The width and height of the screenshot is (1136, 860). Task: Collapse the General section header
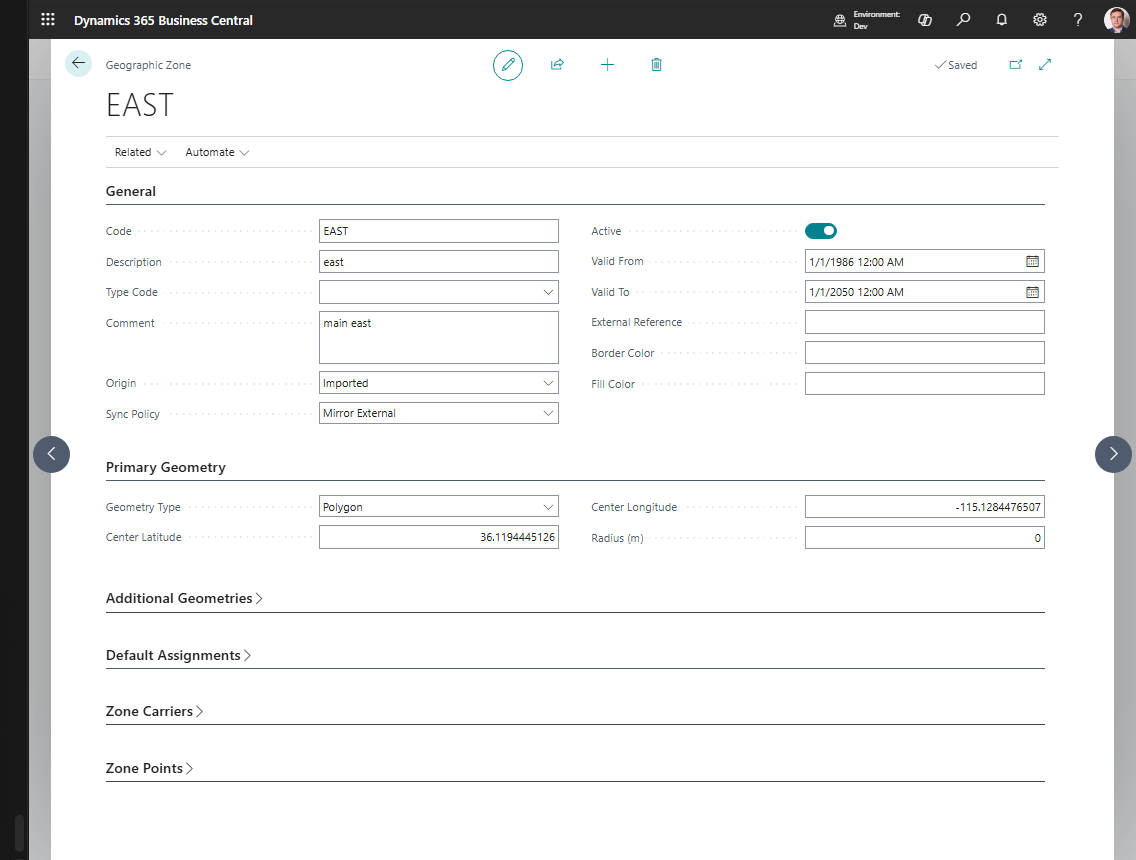[x=130, y=191]
